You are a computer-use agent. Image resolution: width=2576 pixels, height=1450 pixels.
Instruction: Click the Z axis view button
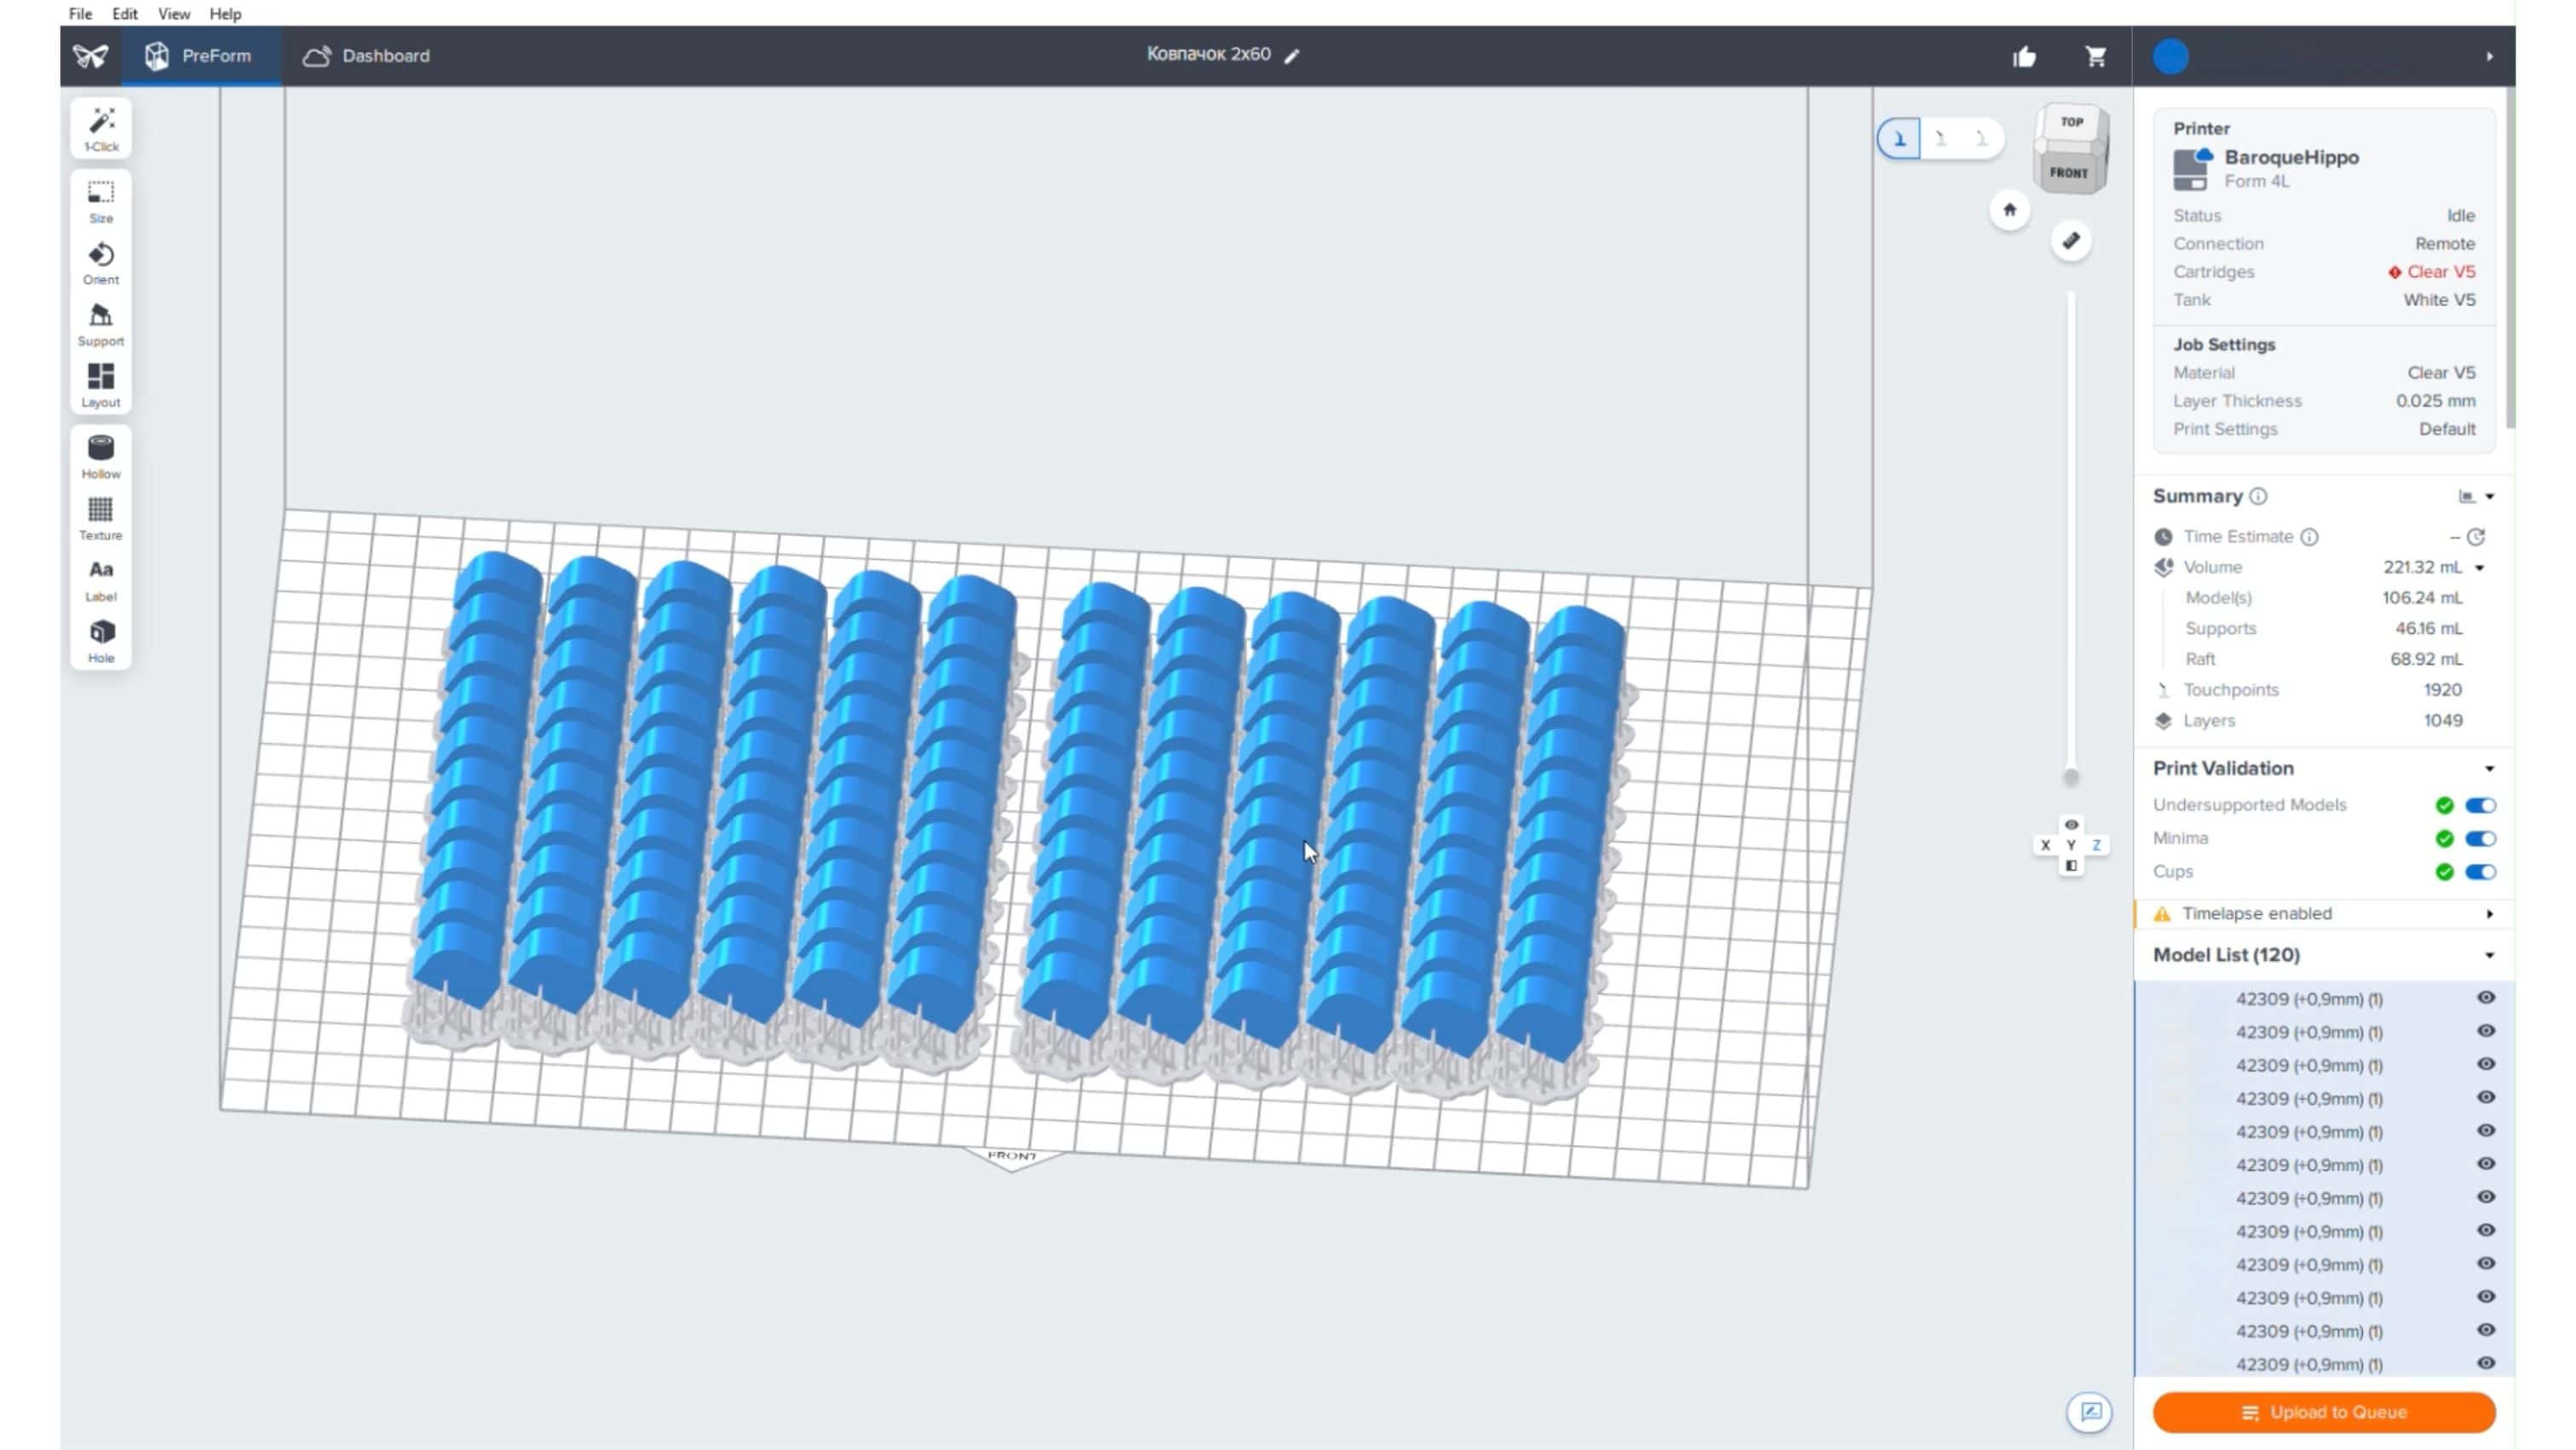click(2097, 846)
